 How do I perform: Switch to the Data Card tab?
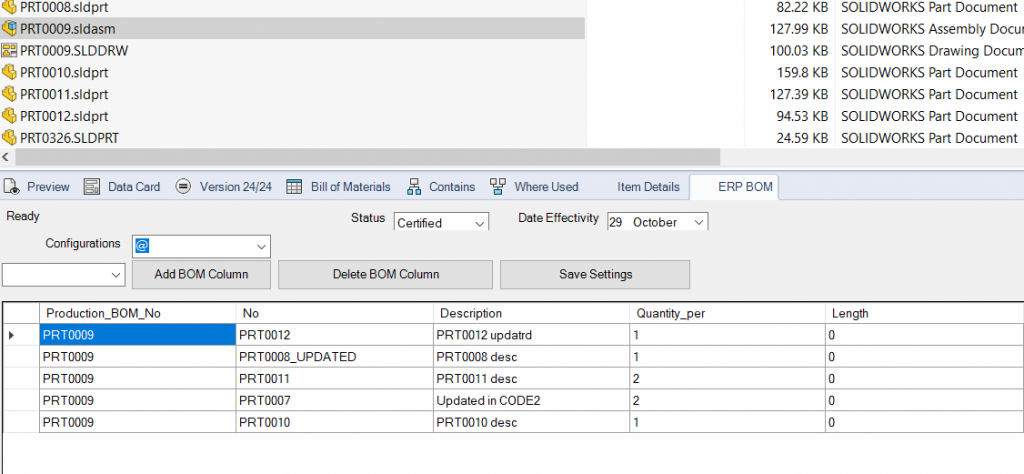(x=122, y=187)
